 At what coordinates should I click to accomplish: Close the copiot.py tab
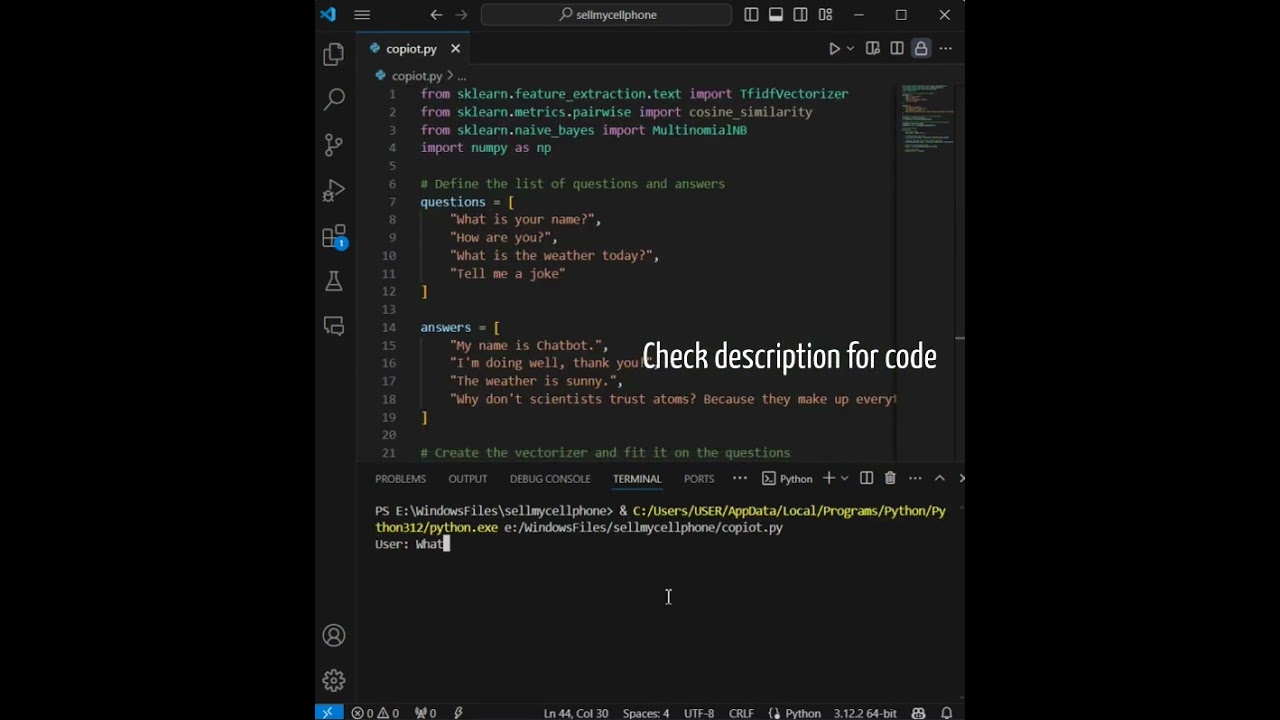pos(455,49)
